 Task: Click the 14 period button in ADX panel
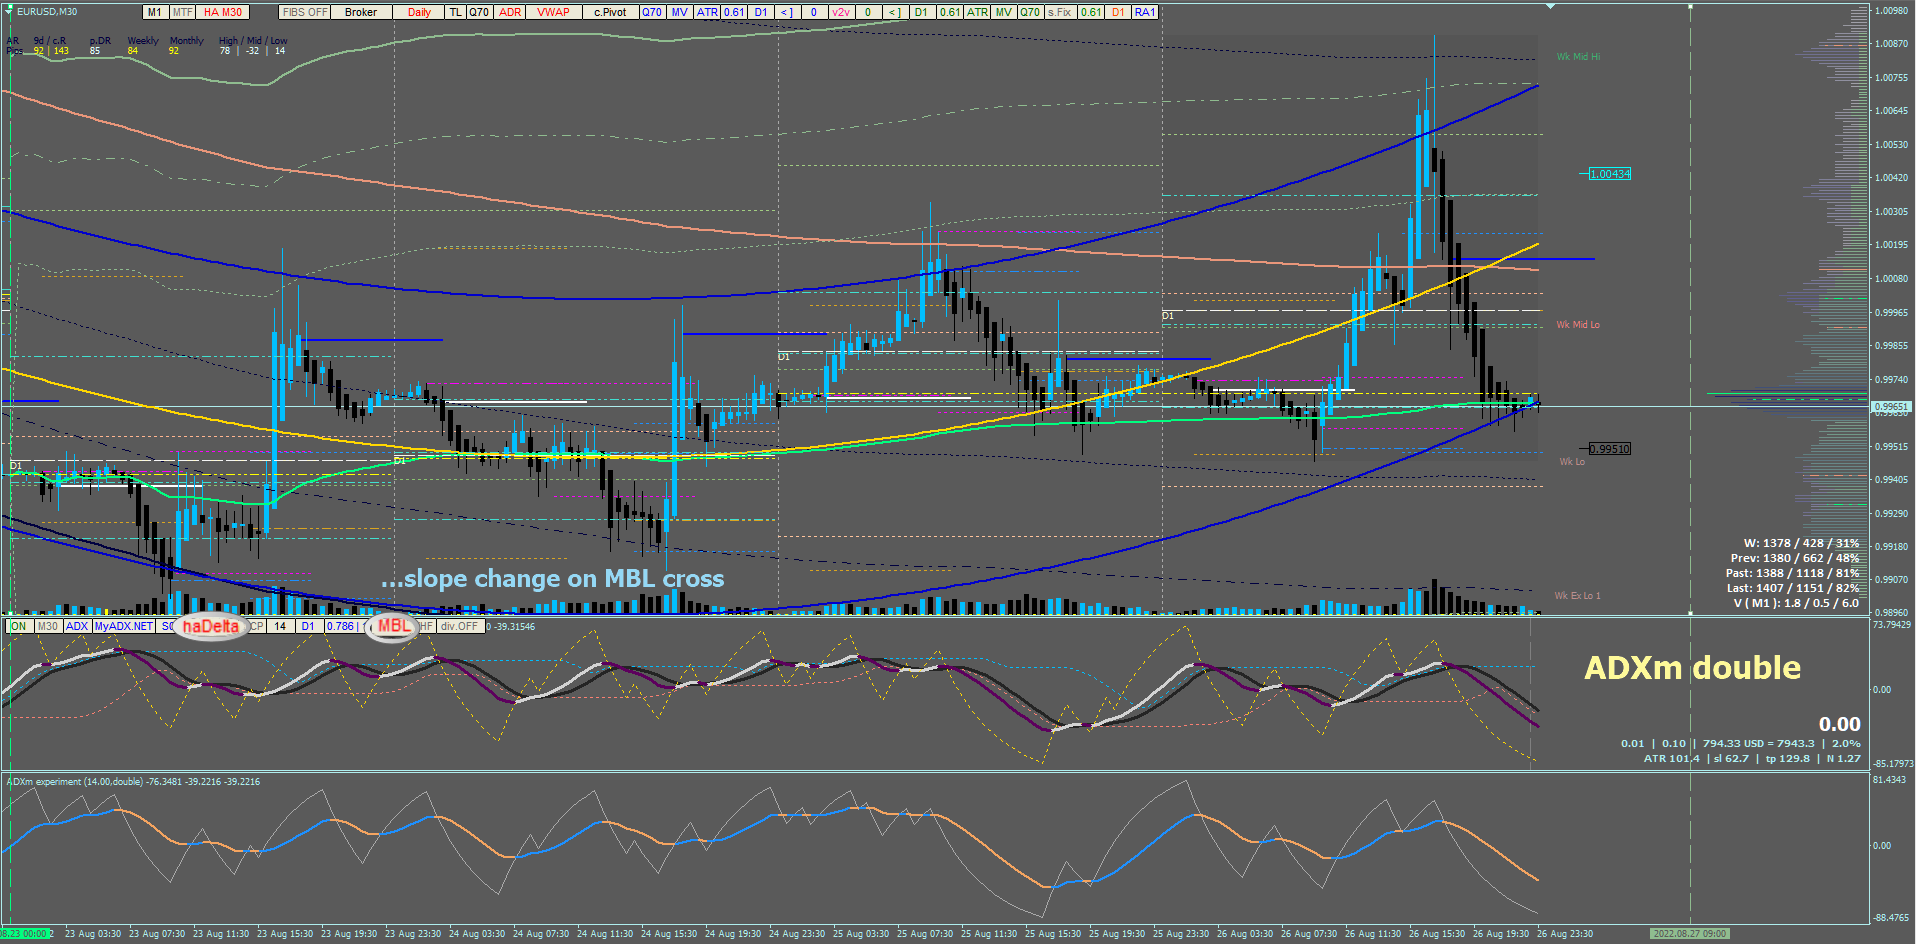click(280, 626)
